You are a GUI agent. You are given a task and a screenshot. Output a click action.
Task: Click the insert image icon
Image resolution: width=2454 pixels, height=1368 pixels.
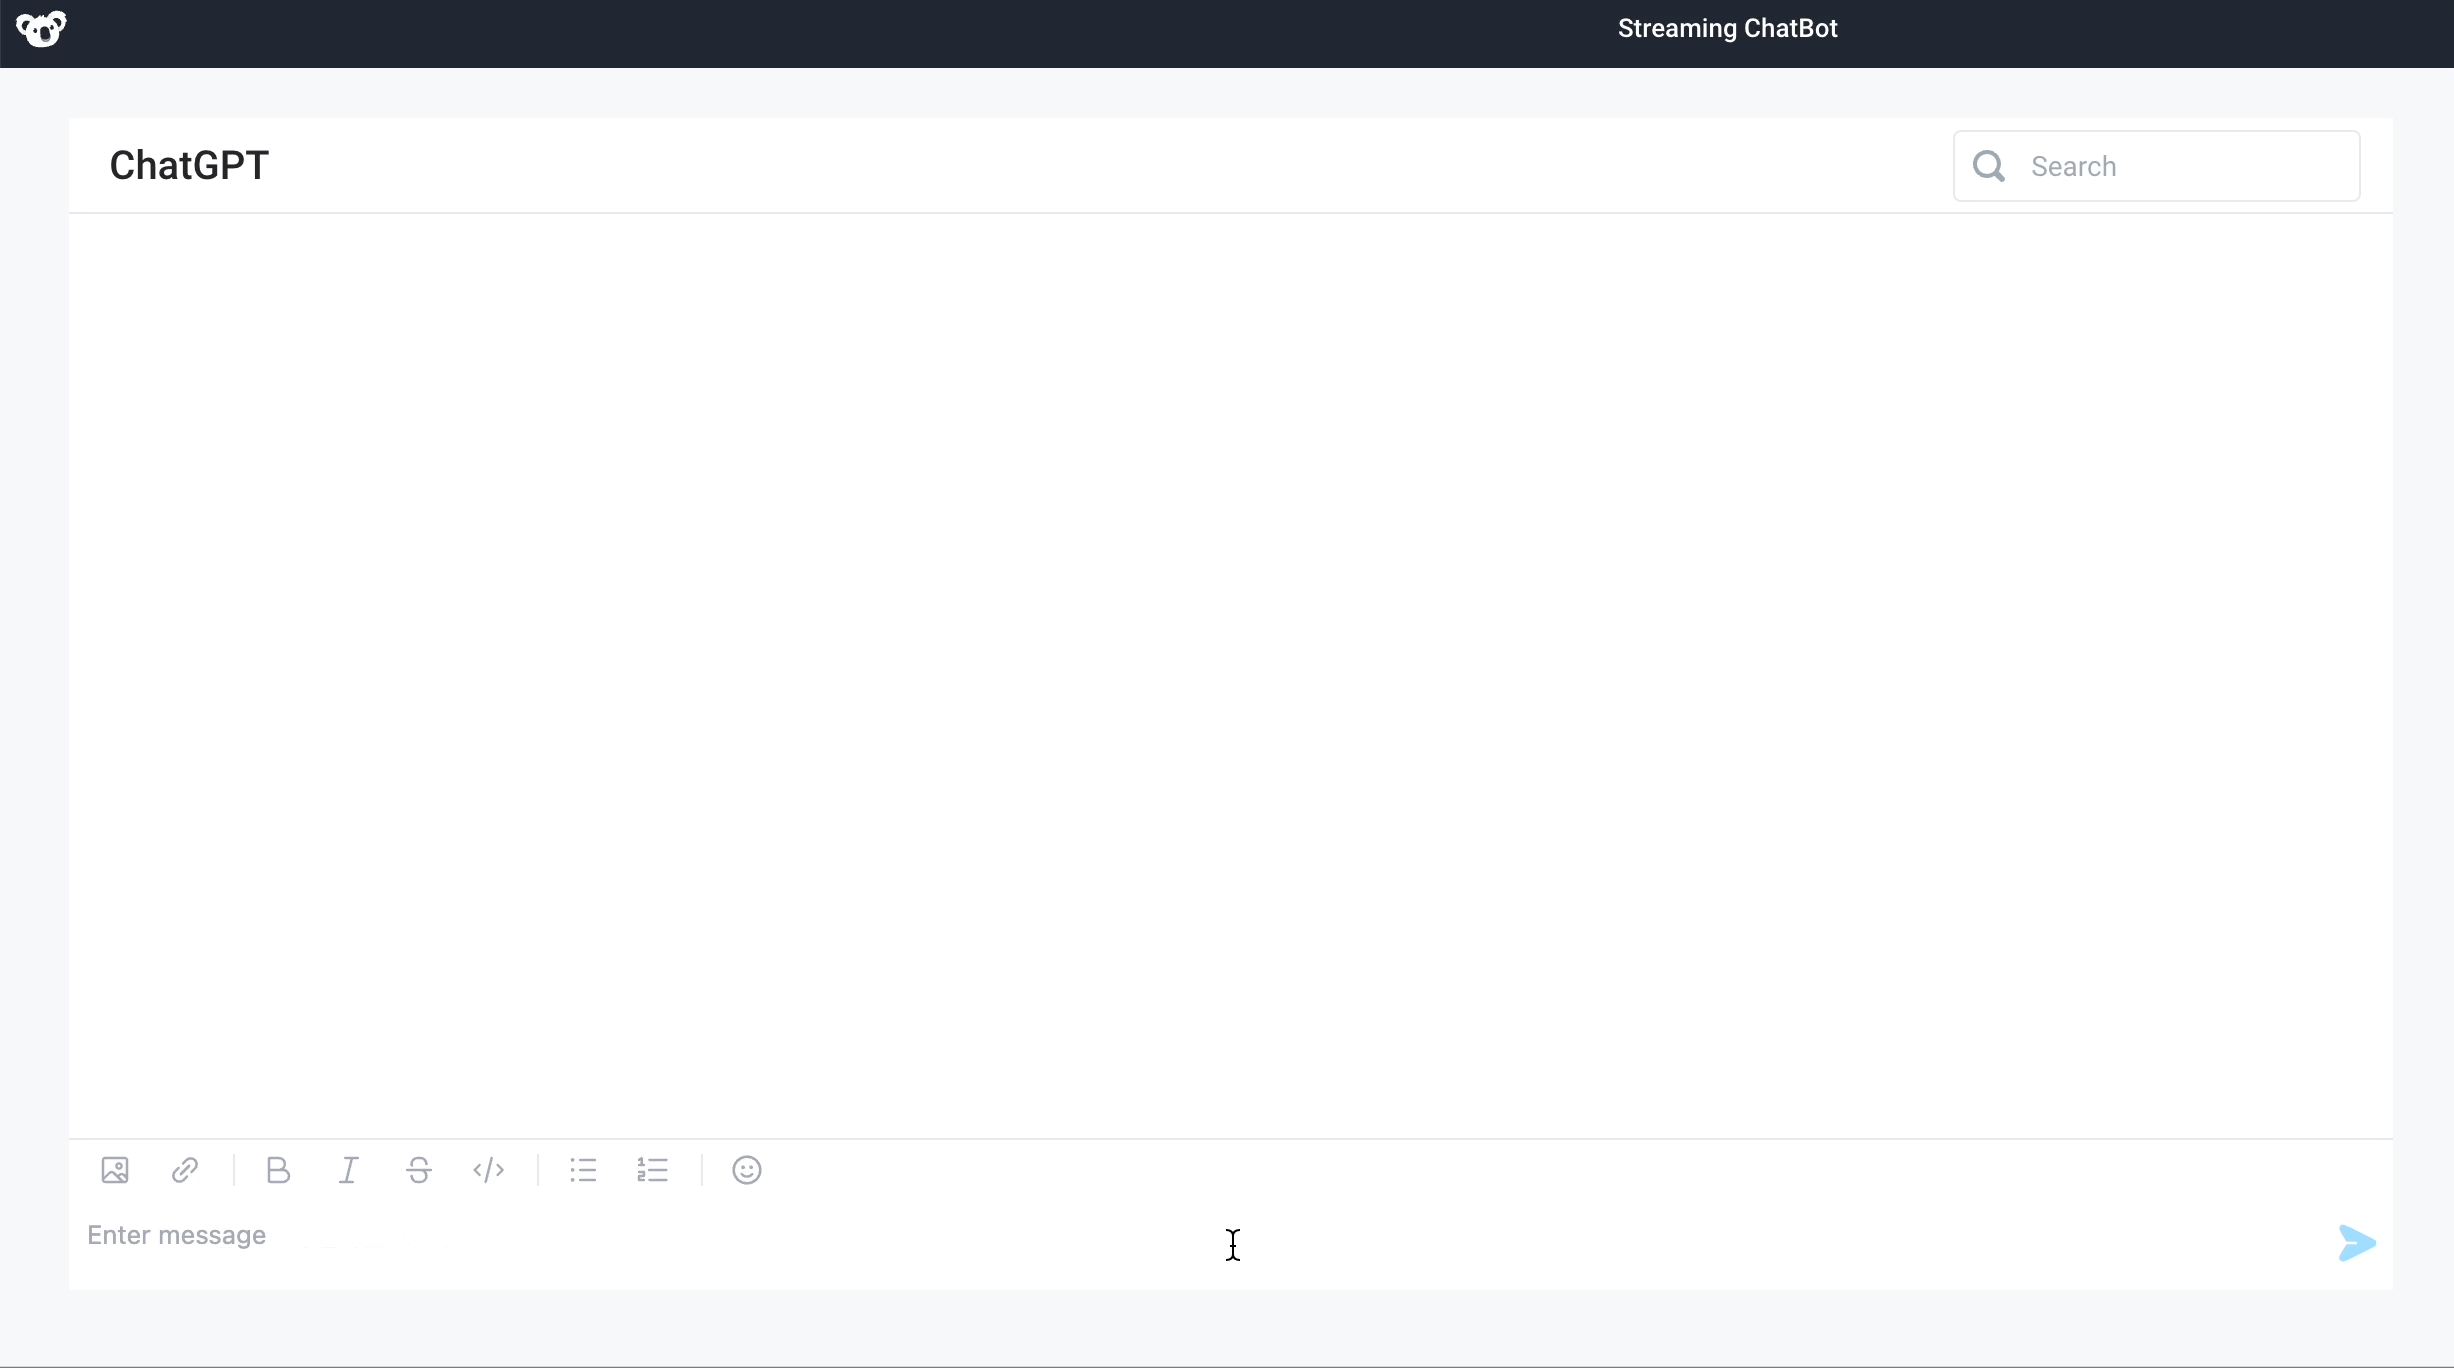[115, 1170]
